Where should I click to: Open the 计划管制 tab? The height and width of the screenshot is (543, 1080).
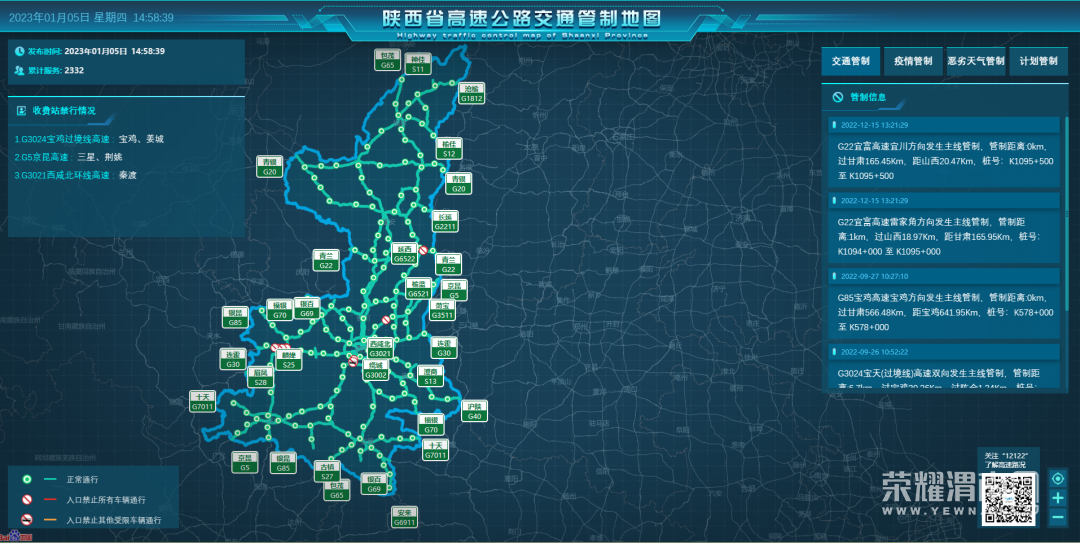coord(1038,61)
